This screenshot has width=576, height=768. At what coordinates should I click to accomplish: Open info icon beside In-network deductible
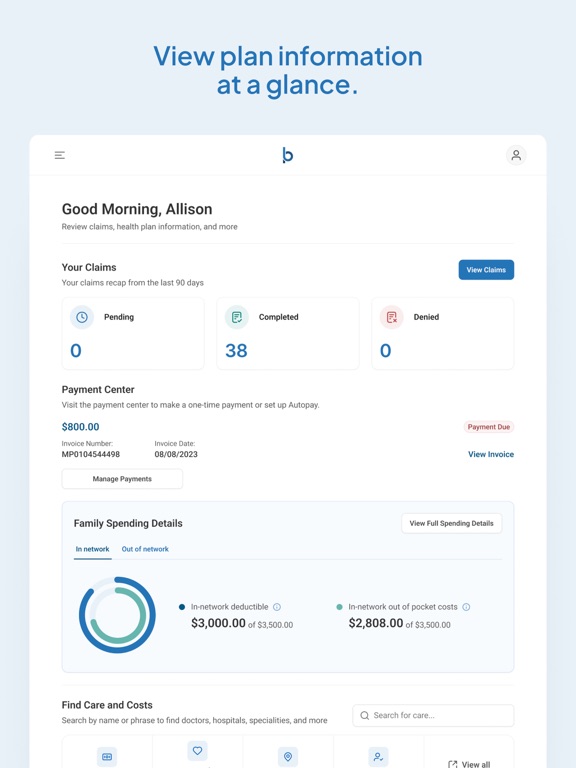[x=277, y=607]
